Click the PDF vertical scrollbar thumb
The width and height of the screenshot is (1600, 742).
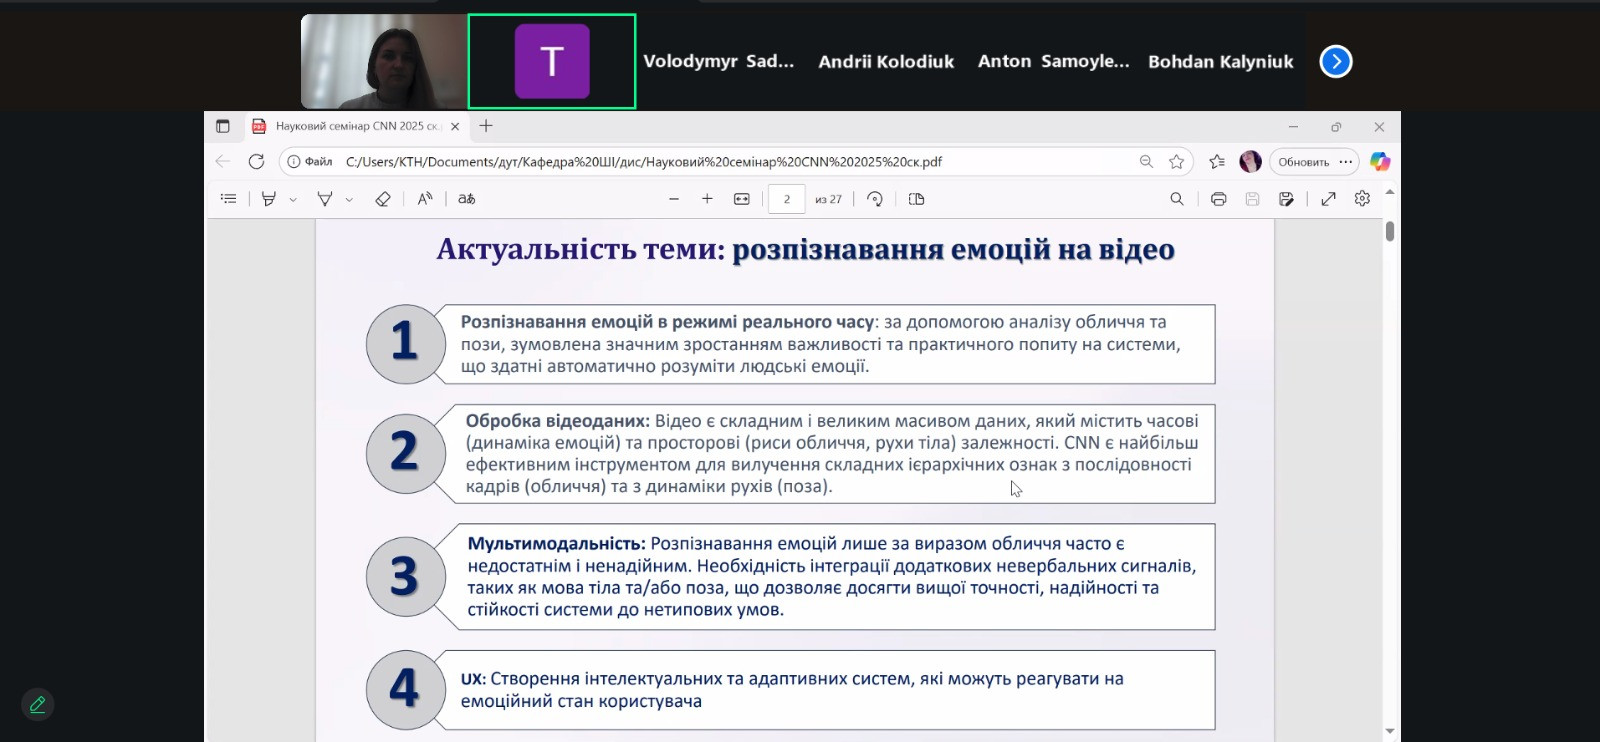click(x=1390, y=231)
